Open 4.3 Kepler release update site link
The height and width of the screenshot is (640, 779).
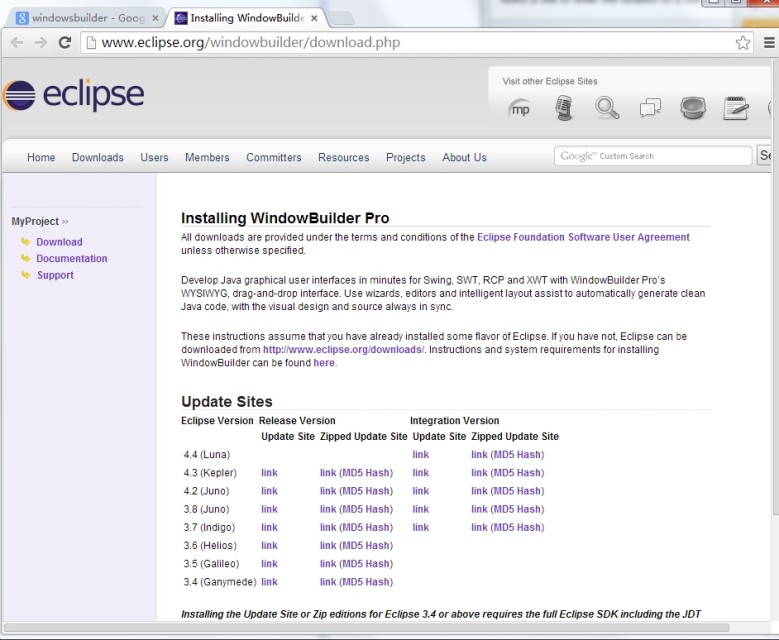269,473
